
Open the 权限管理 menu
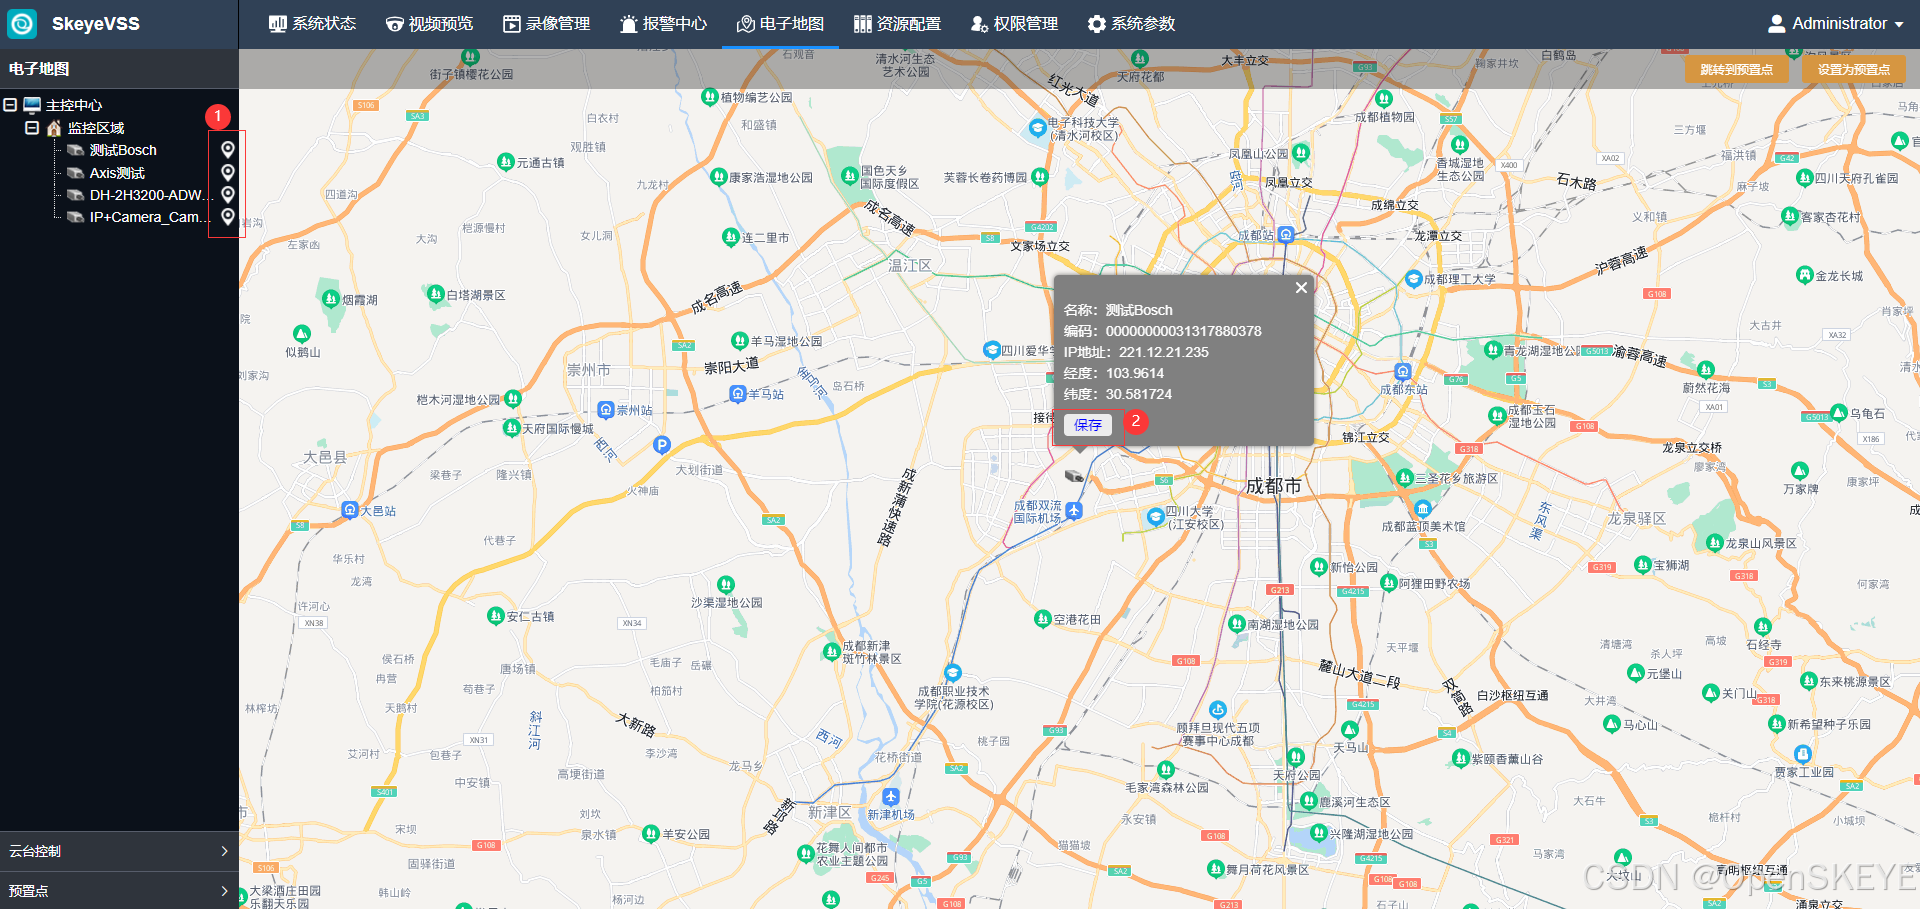tap(1014, 23)
